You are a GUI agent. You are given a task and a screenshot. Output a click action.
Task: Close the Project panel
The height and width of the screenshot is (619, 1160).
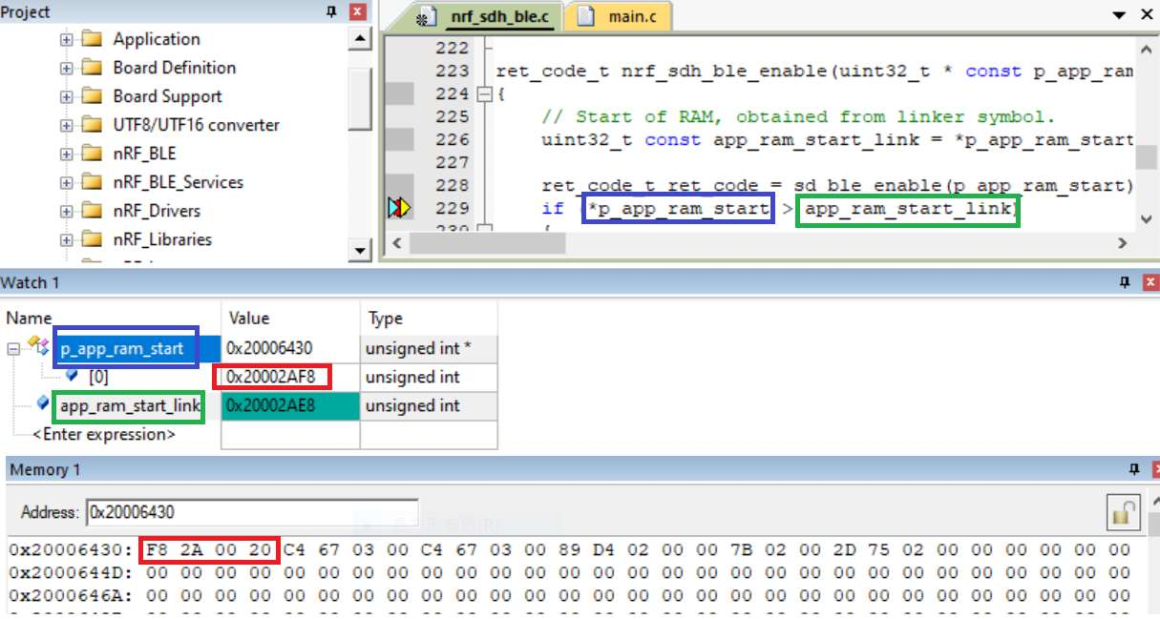click(358, 12)
